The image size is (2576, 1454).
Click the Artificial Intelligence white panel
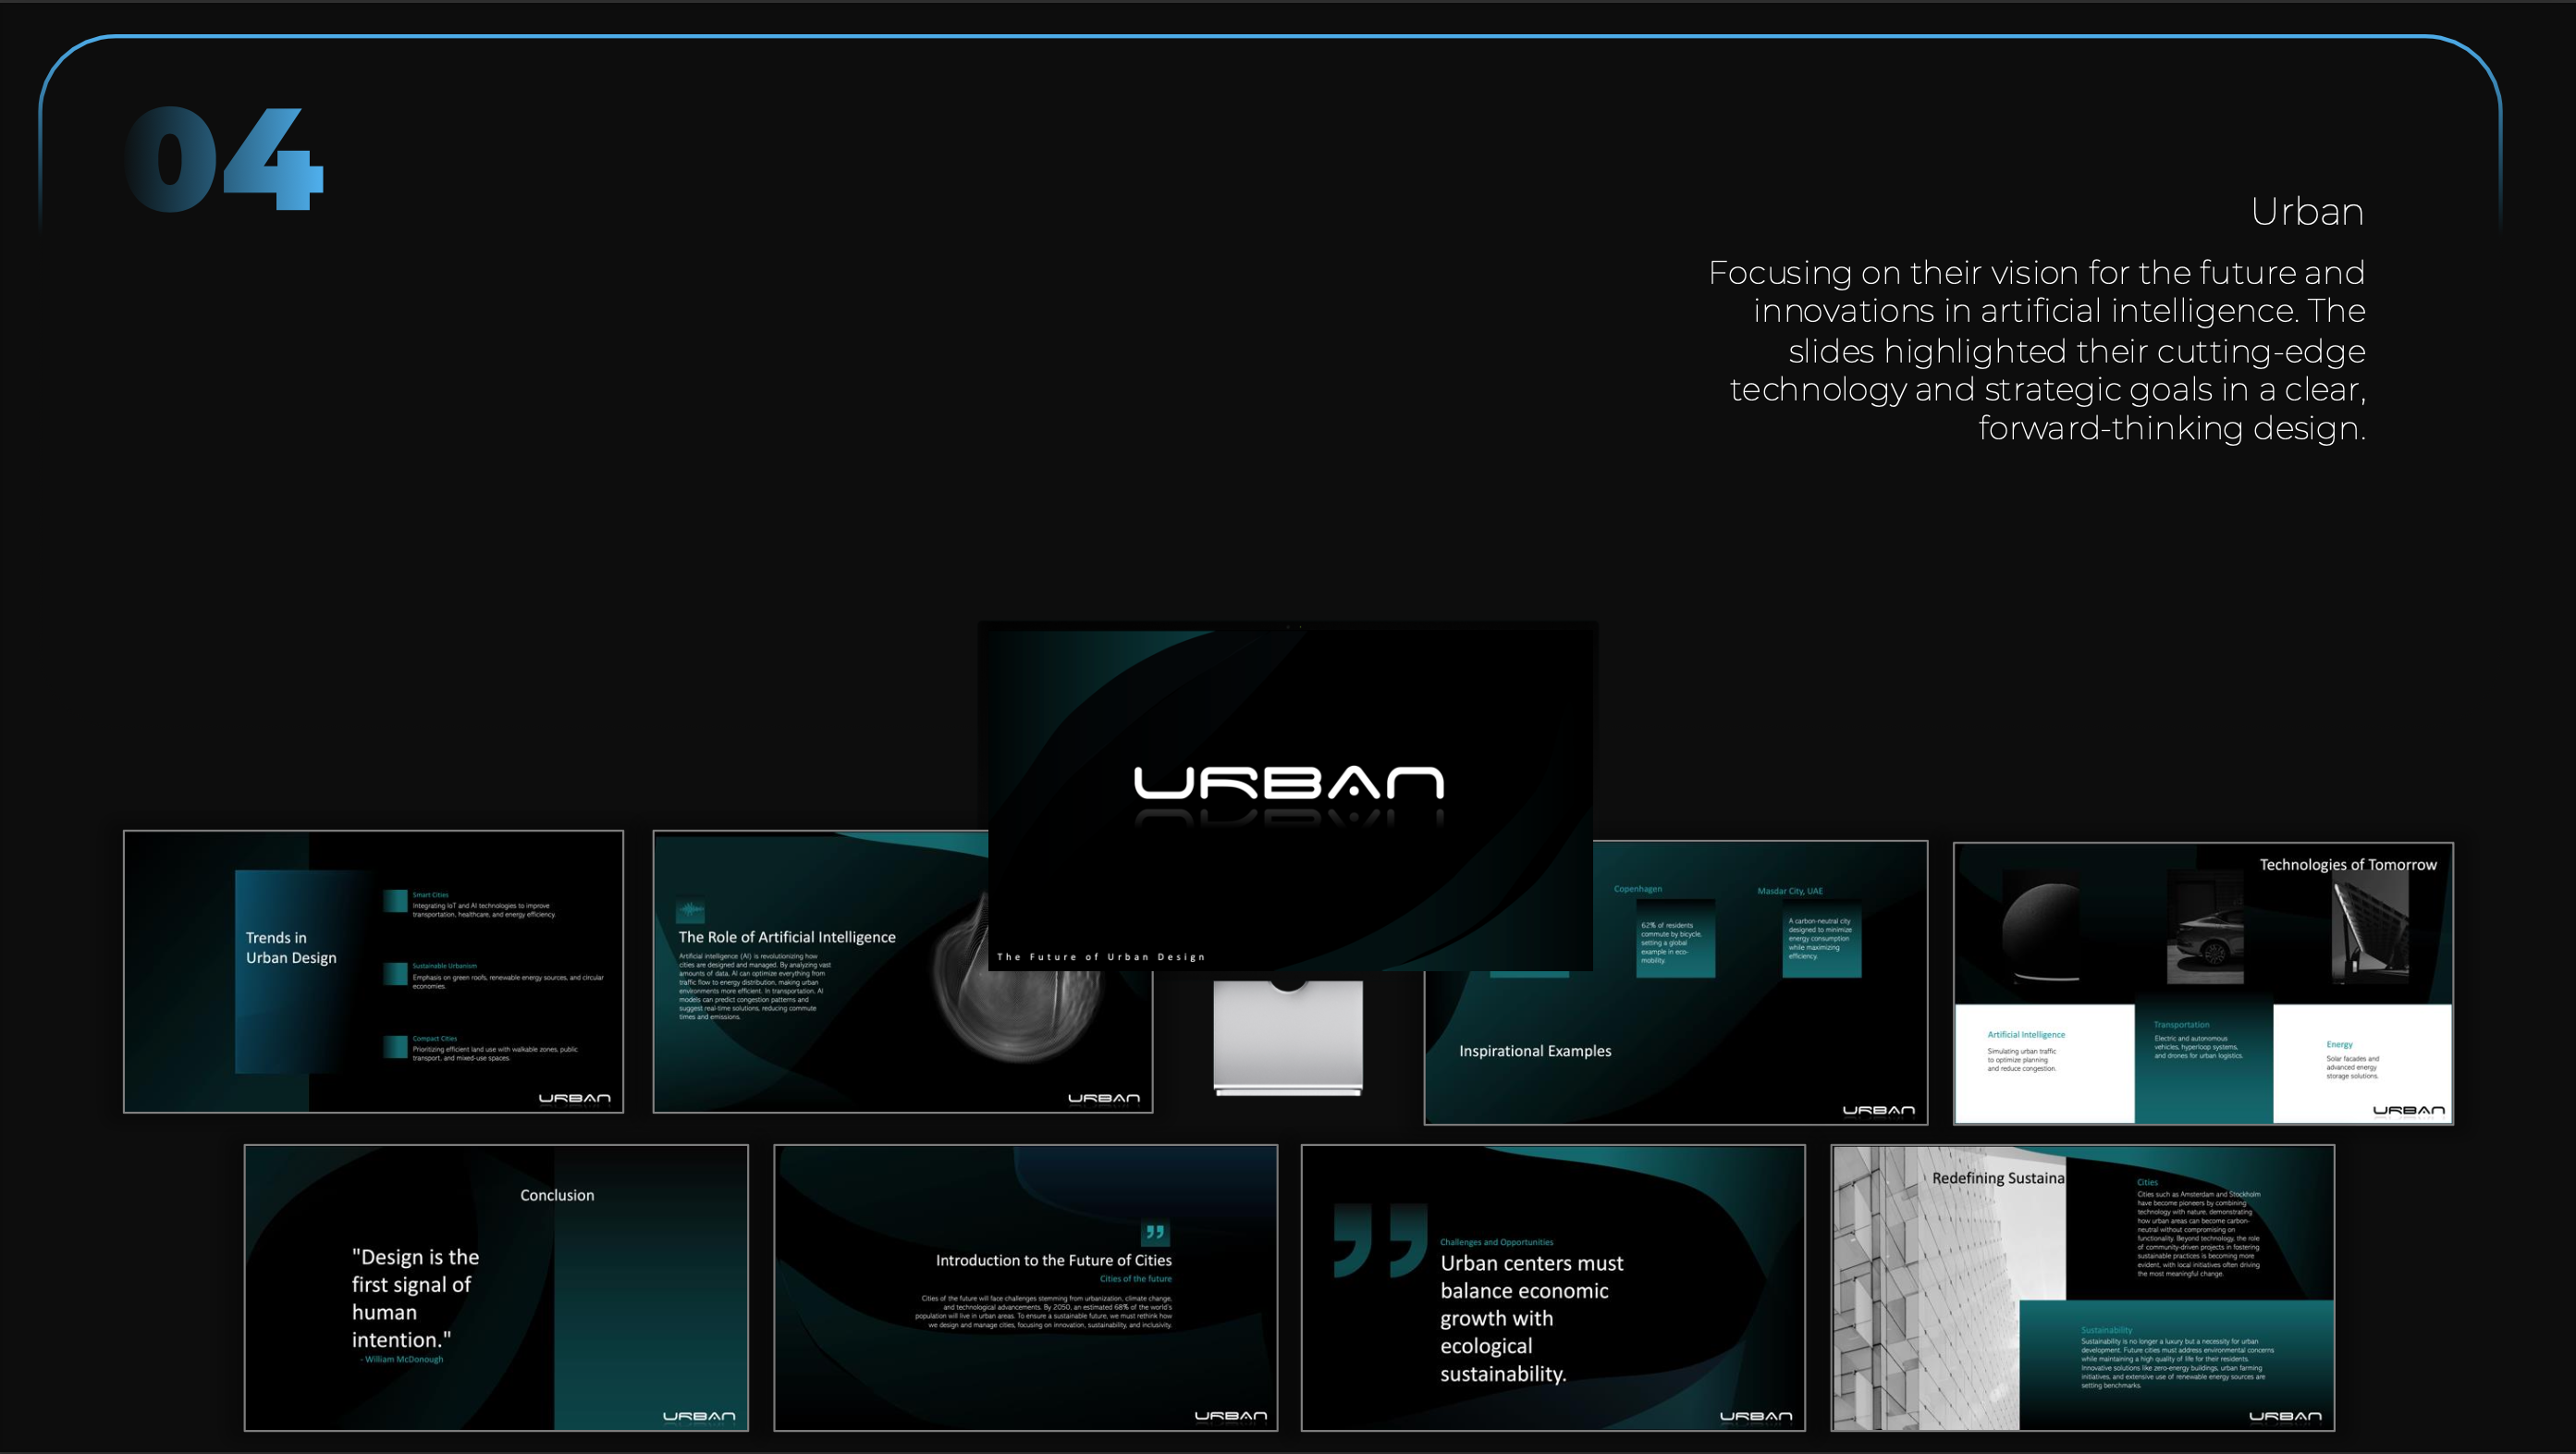2044,1062
